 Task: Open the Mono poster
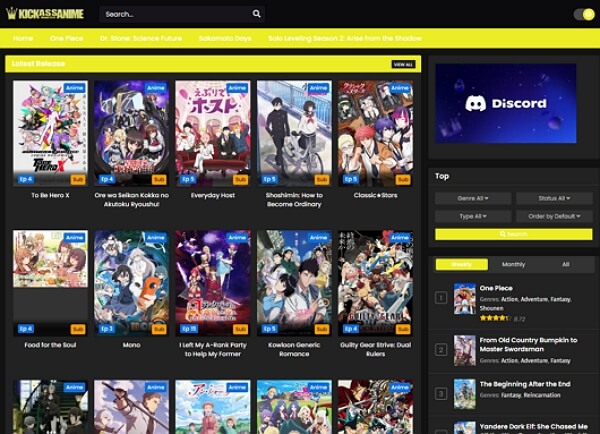(x=131, y=283)
